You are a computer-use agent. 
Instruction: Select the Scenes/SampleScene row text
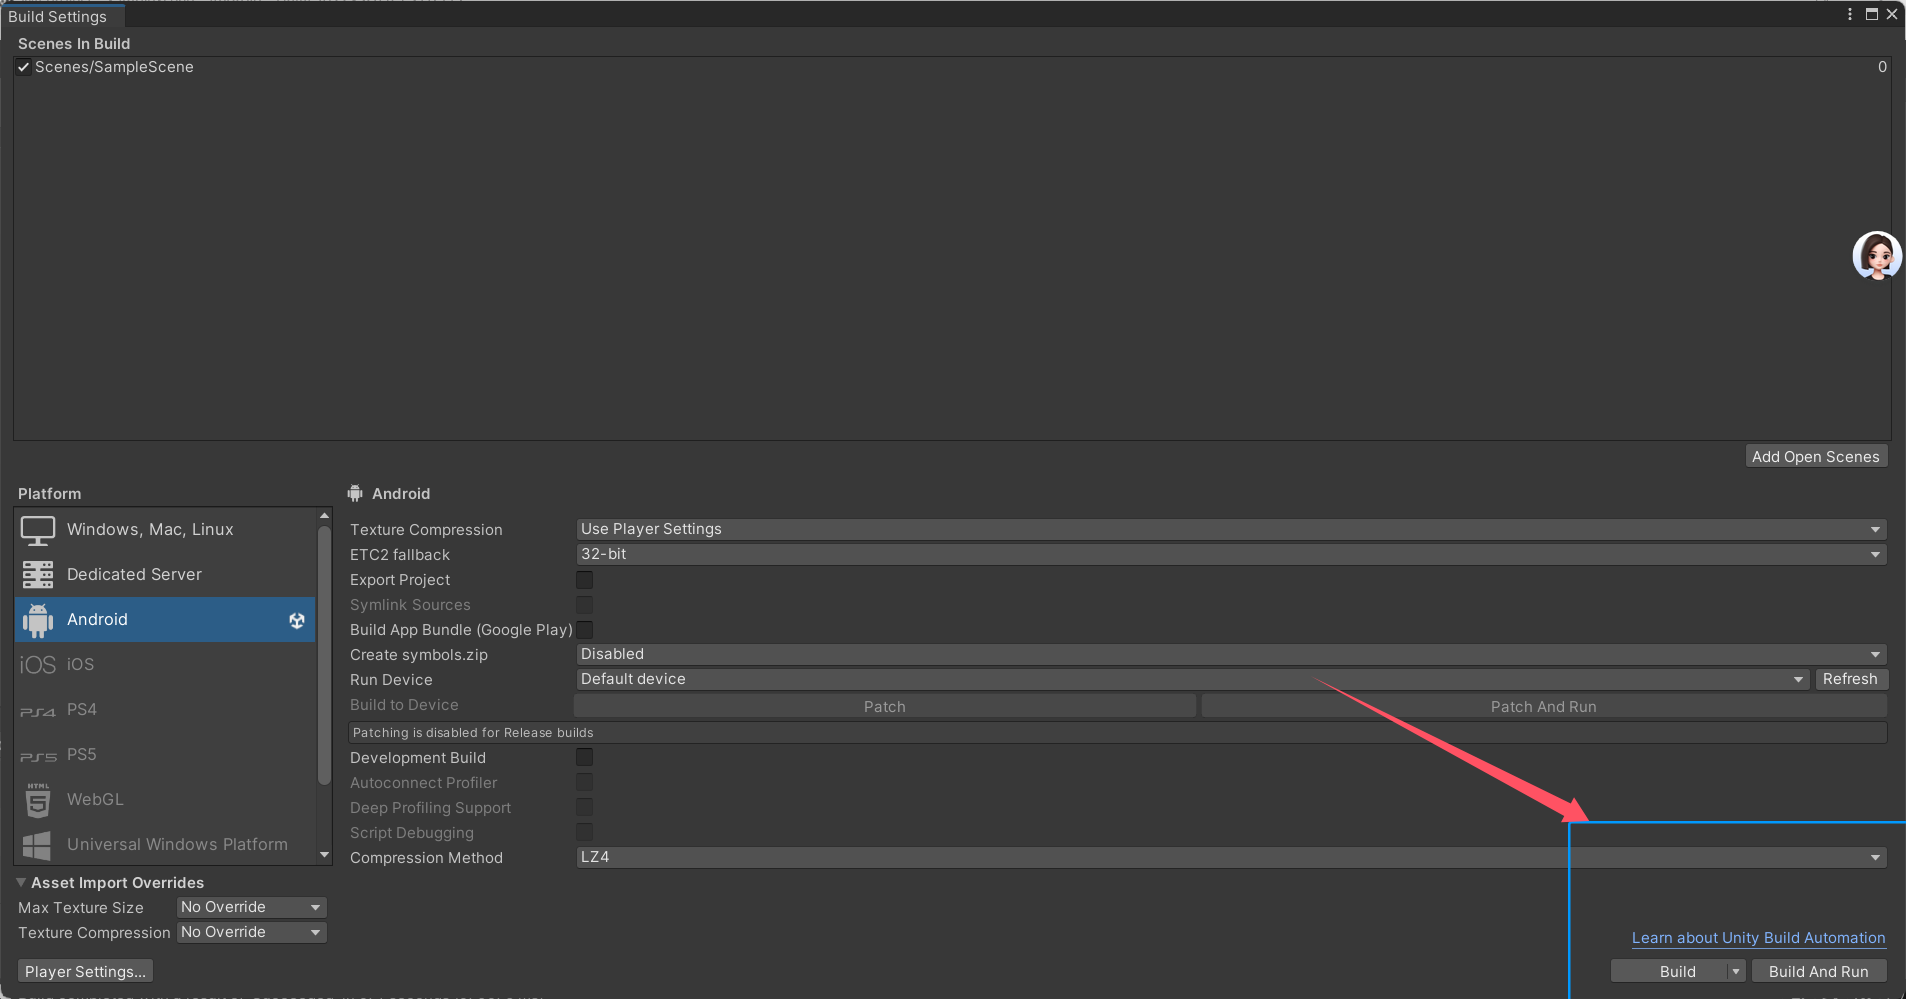[114, 67]
